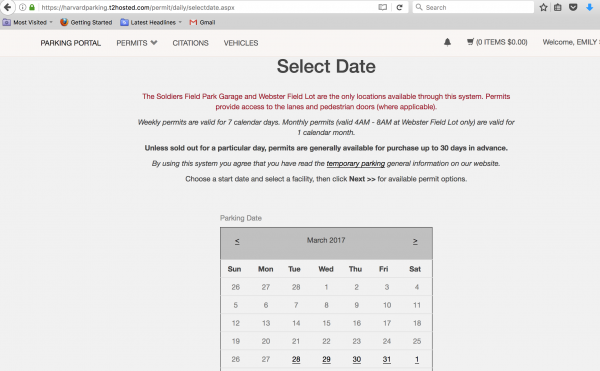Go back with the browser back arrow
Image resolution: width=600 pixels, height=371 pixels.
pos(7,7)
